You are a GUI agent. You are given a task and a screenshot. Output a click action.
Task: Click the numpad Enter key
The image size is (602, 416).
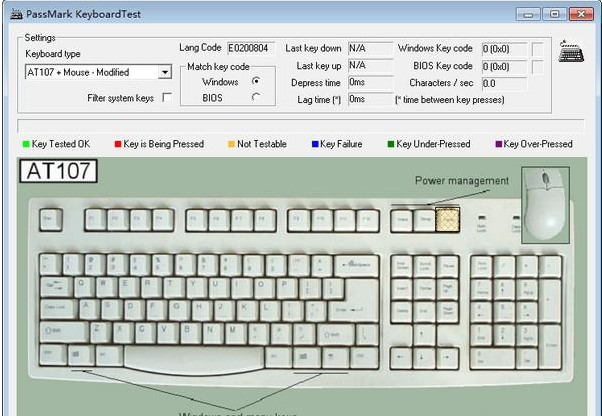click(550, 347)
